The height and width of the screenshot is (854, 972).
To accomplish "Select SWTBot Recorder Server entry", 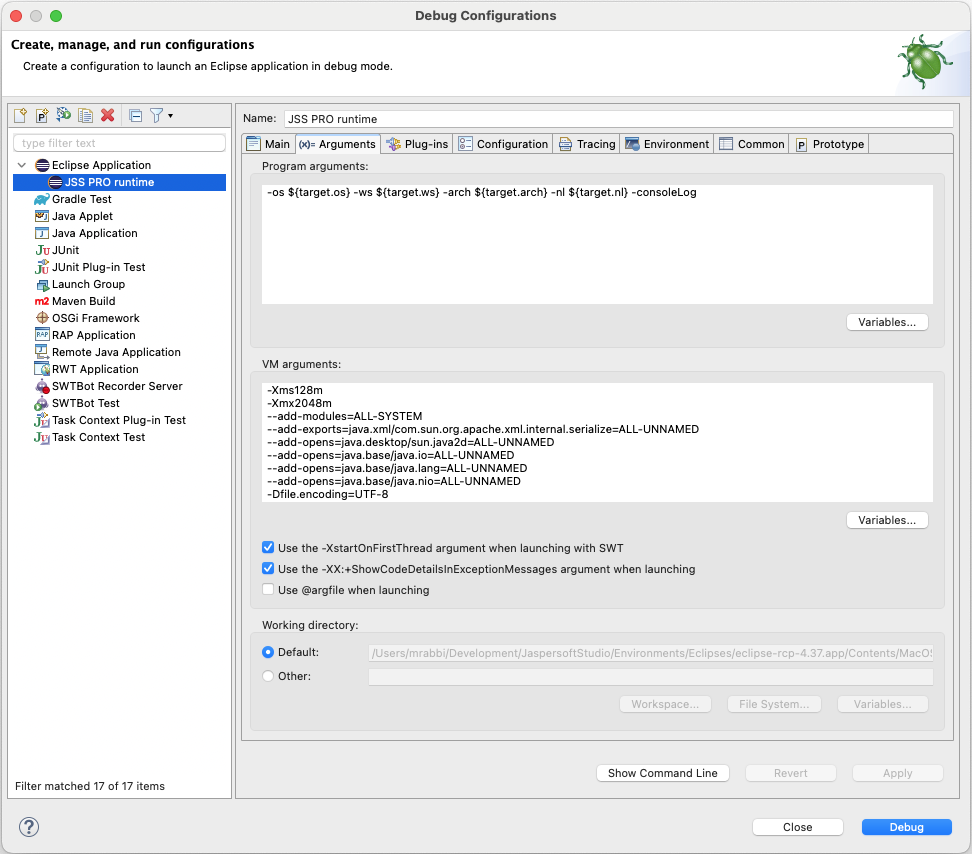I will pos(117,386).
